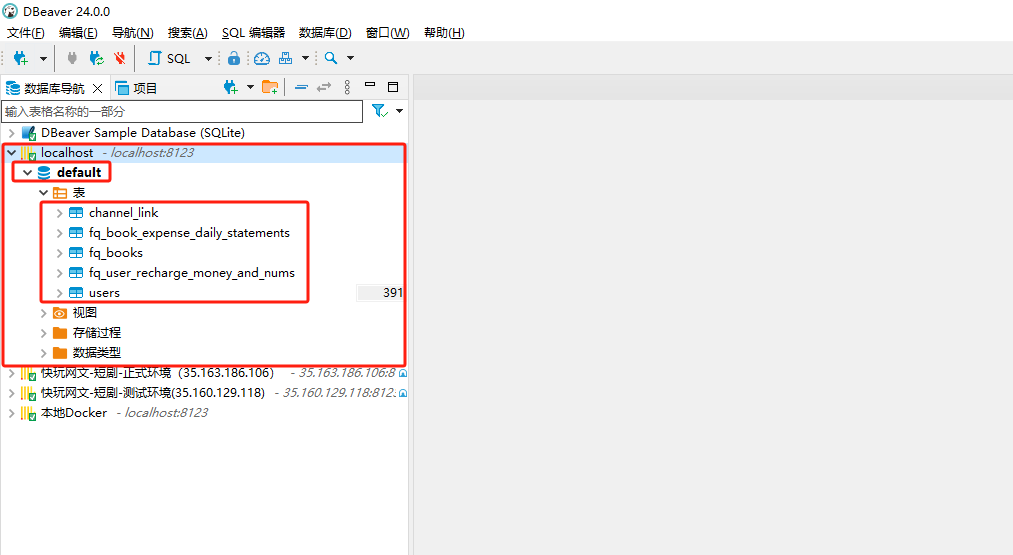This screenshot has height=555, width=1013.
Task: Expand the fq_books table
Action: pos(59,253)
